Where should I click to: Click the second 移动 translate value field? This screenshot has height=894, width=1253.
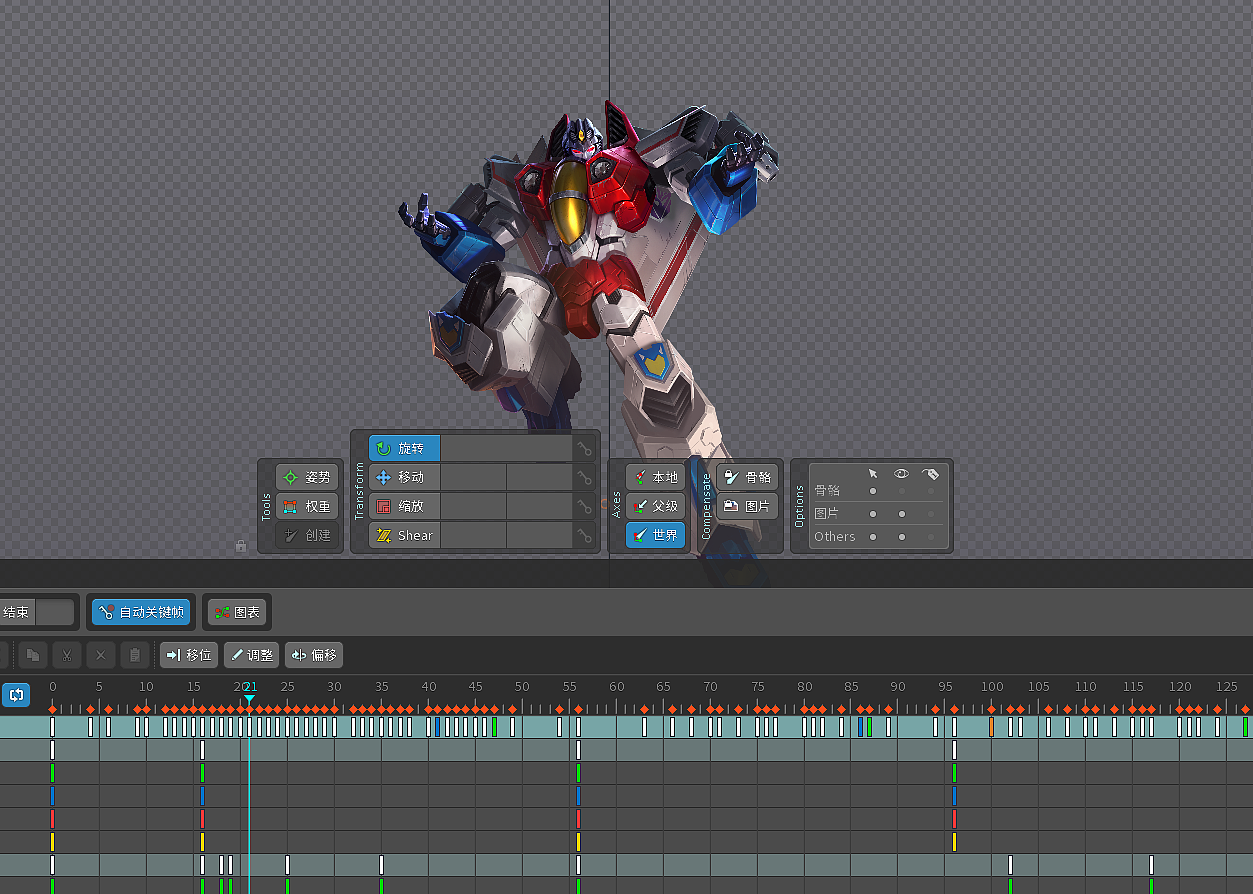click(539, 477)
